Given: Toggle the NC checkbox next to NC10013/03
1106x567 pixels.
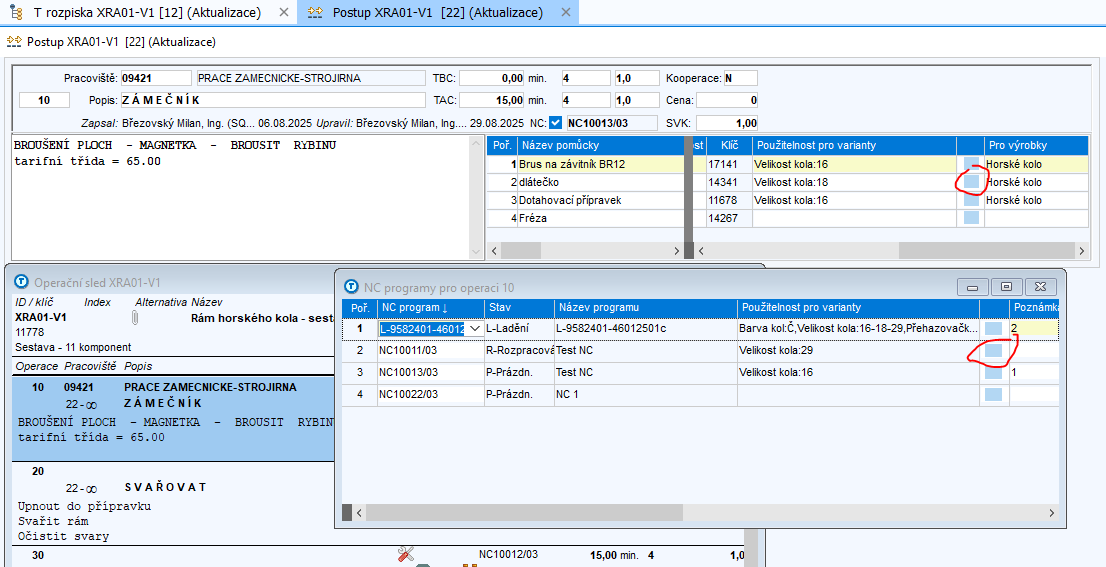Looking at the screenshot, I should 556,123.
